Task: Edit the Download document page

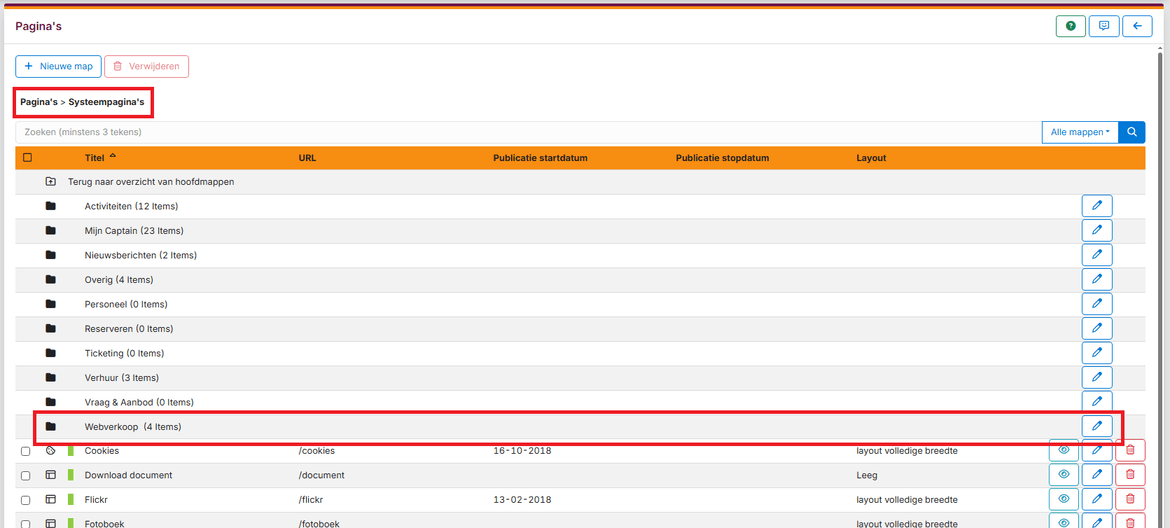Action: point(1096,475)
